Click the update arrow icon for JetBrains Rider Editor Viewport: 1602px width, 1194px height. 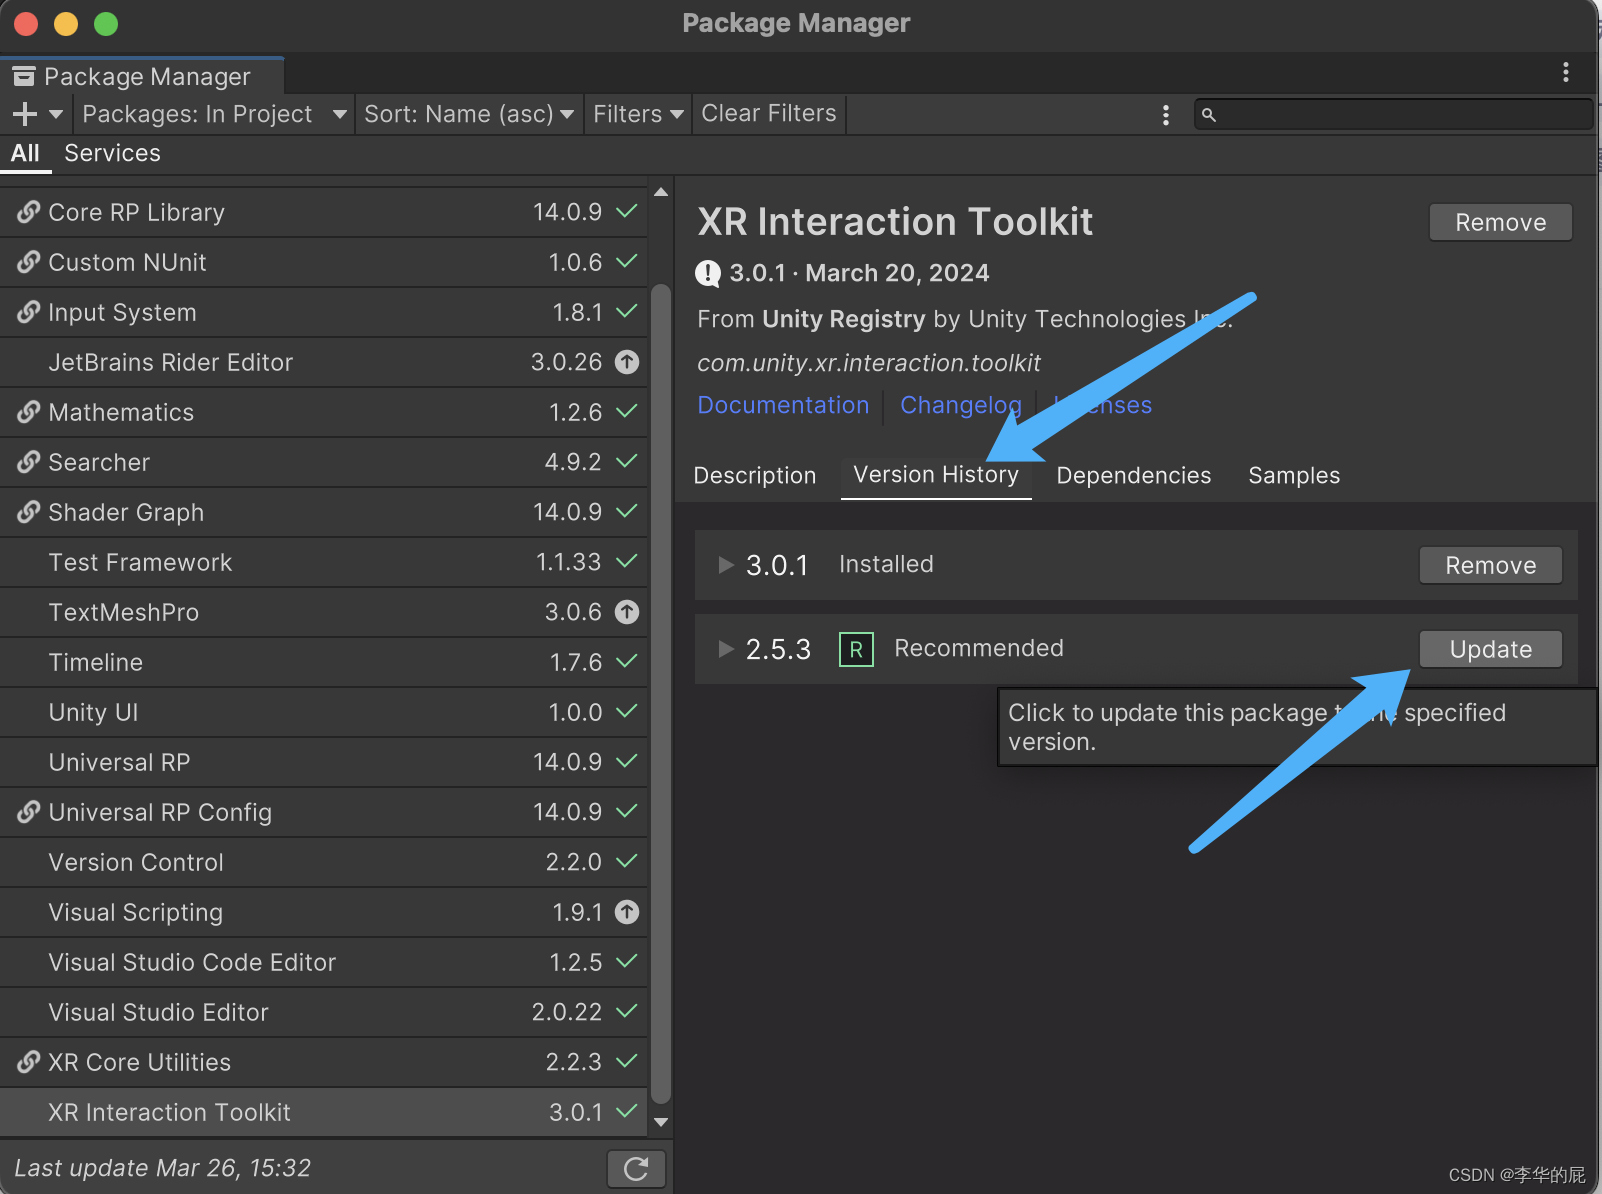click(x=627, y=362)
